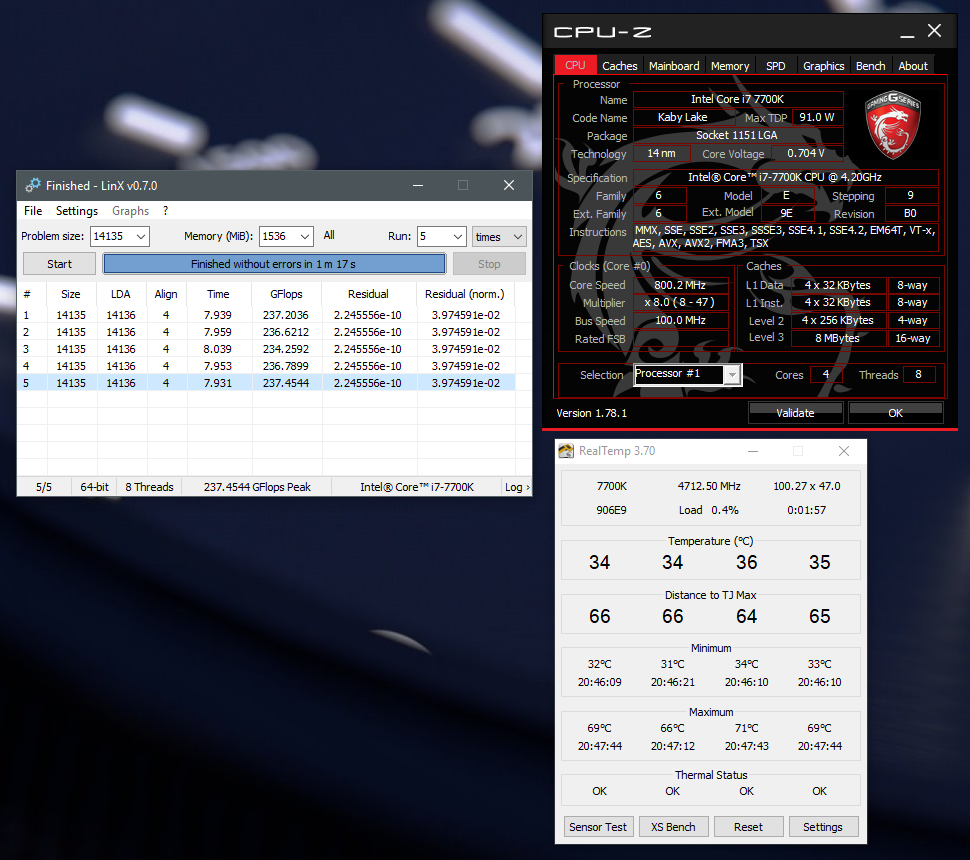Click the Time column header in LinX
970x860 pixels.
(218, 294)
